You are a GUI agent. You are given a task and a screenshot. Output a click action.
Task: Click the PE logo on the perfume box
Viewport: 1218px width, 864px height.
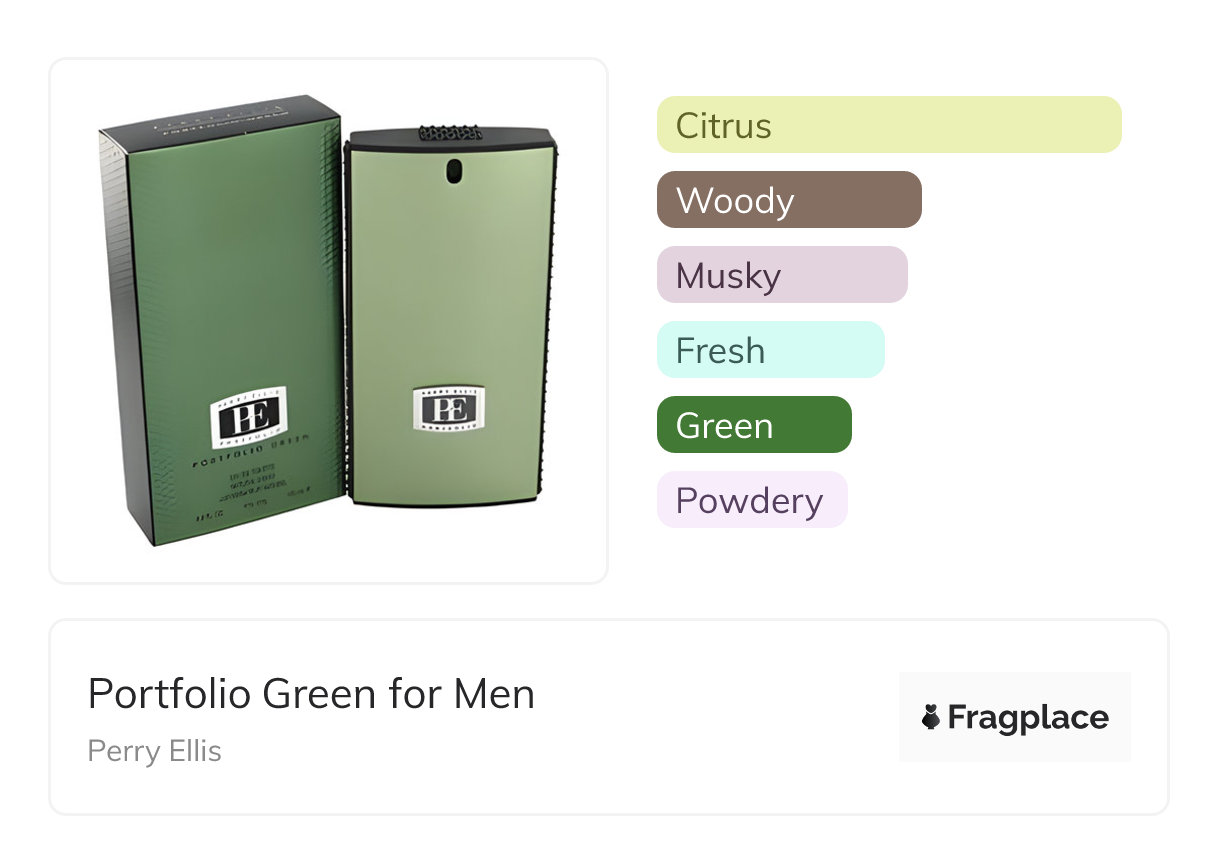pyautogui.click(x=248, y=416)
